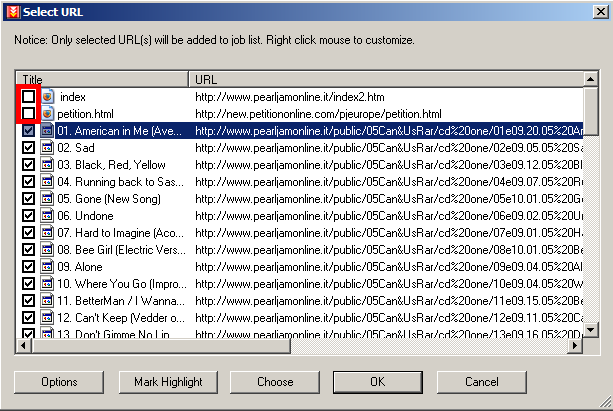Click the horizontal scrollbar right arrow

(575, 345)
